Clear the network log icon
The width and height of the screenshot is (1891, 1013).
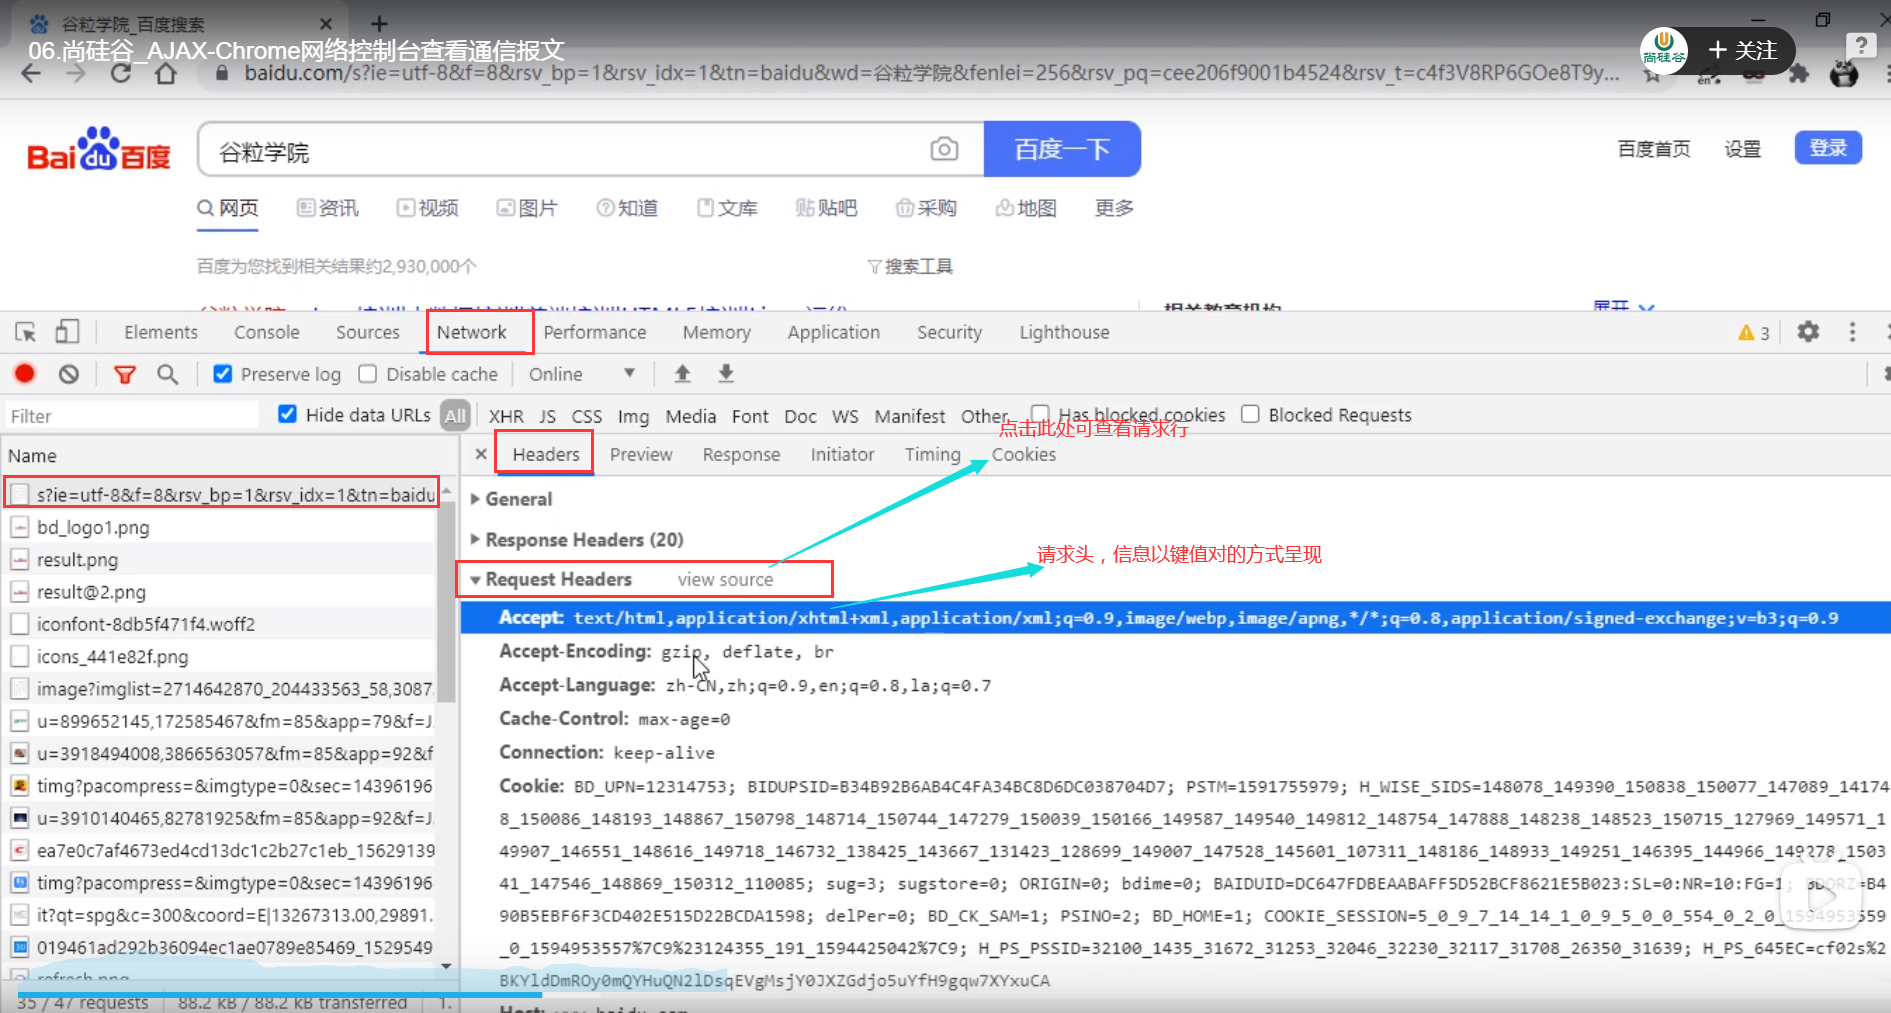pyautogui.click(x=68, y=374)
